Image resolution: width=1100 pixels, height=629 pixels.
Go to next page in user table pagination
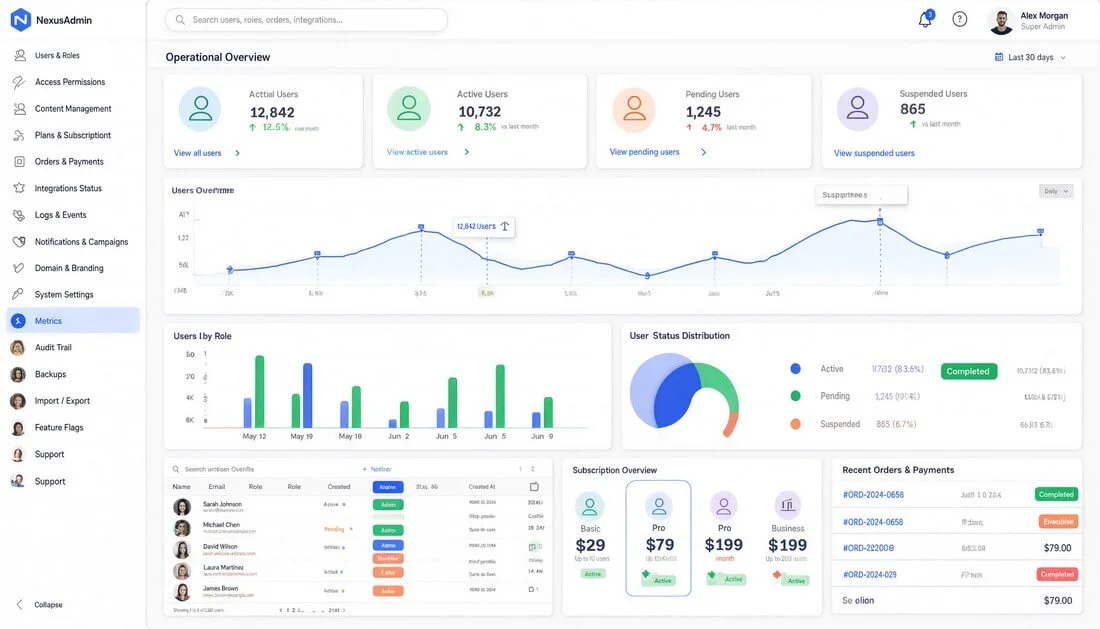pyautogui.click(x=344, y=610)
